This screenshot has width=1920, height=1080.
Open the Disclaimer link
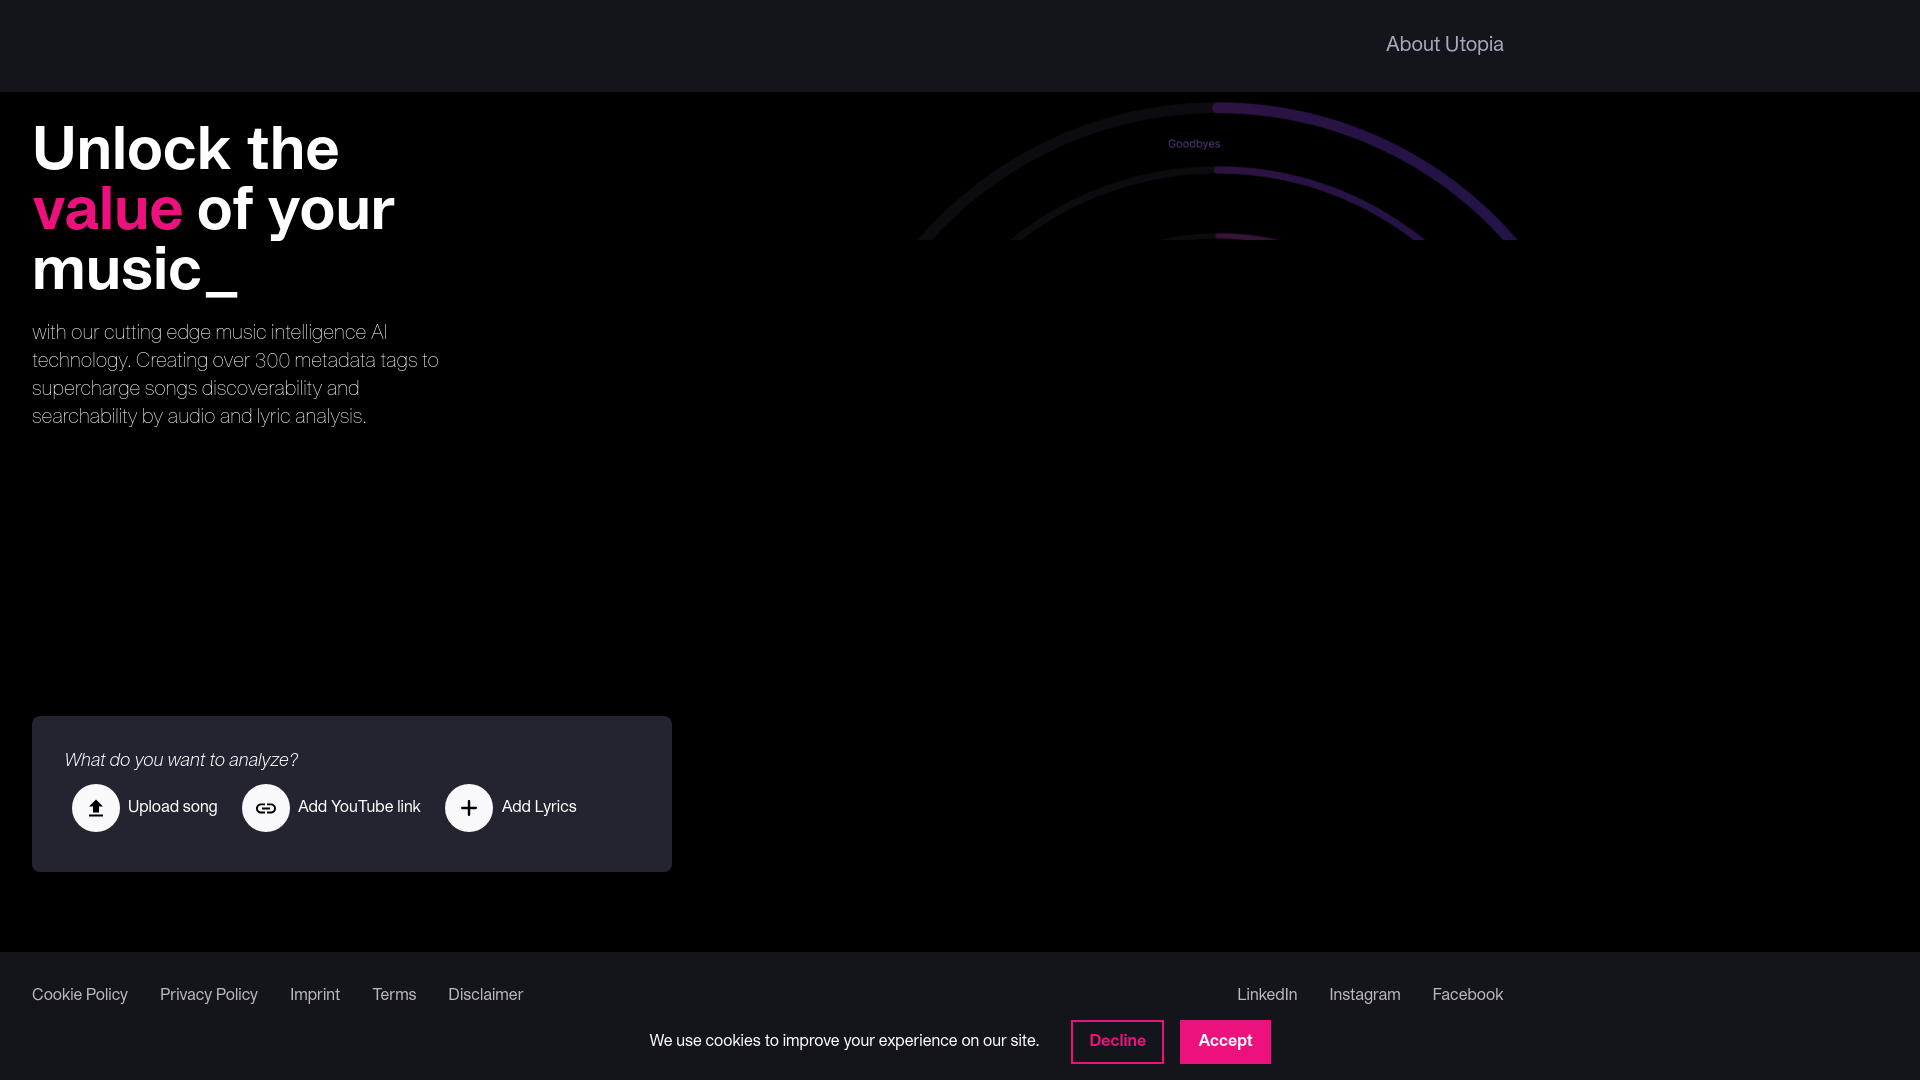click(x=485, y=994)
